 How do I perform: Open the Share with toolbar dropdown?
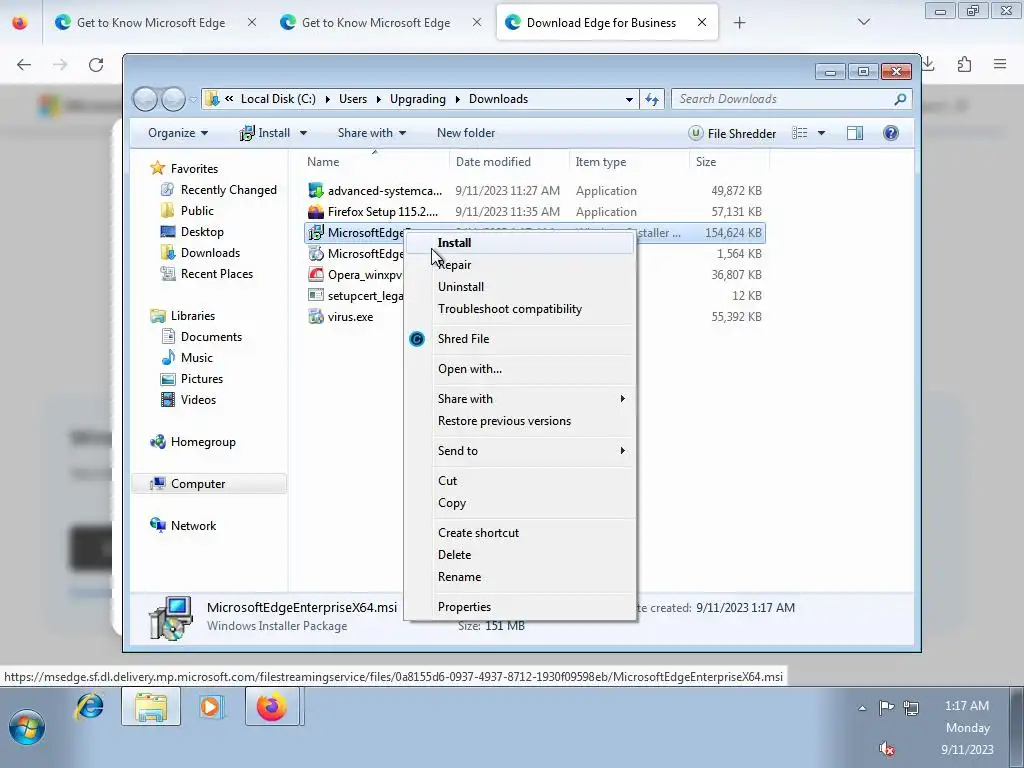pos(372,133)
